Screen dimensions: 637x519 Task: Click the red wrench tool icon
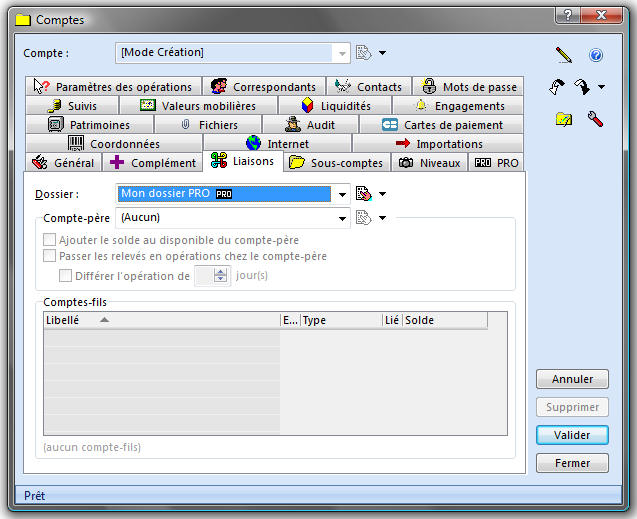tap(595, 119)
